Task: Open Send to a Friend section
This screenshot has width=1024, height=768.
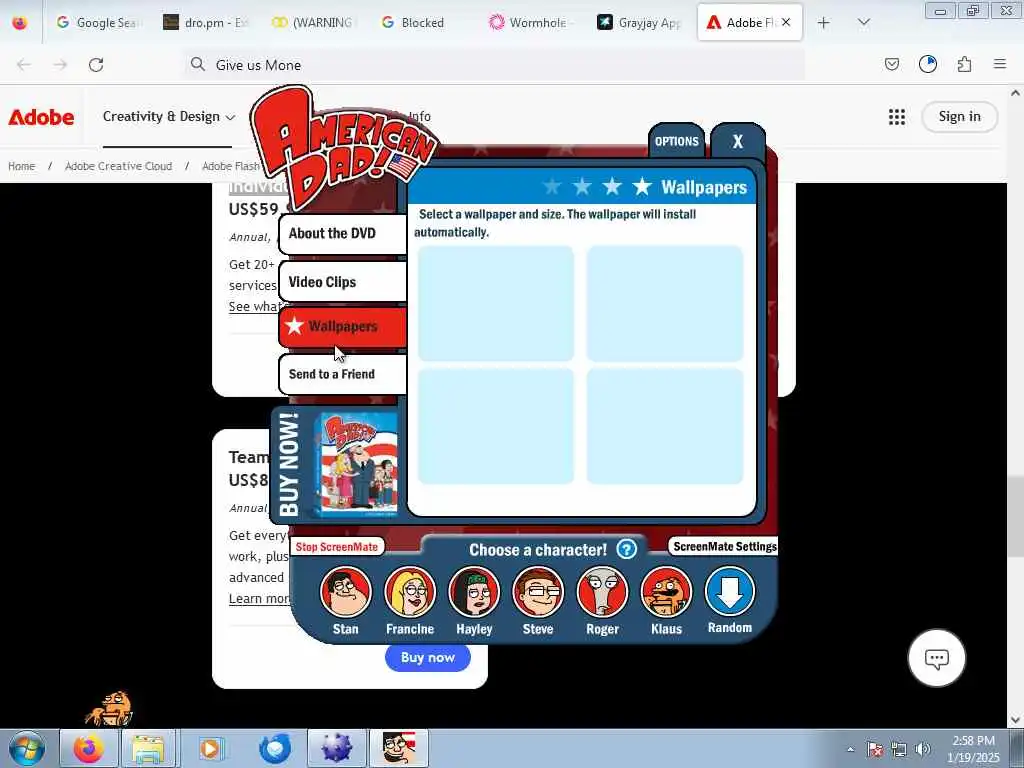Action: pyautogui.click(x=342, y=374)
